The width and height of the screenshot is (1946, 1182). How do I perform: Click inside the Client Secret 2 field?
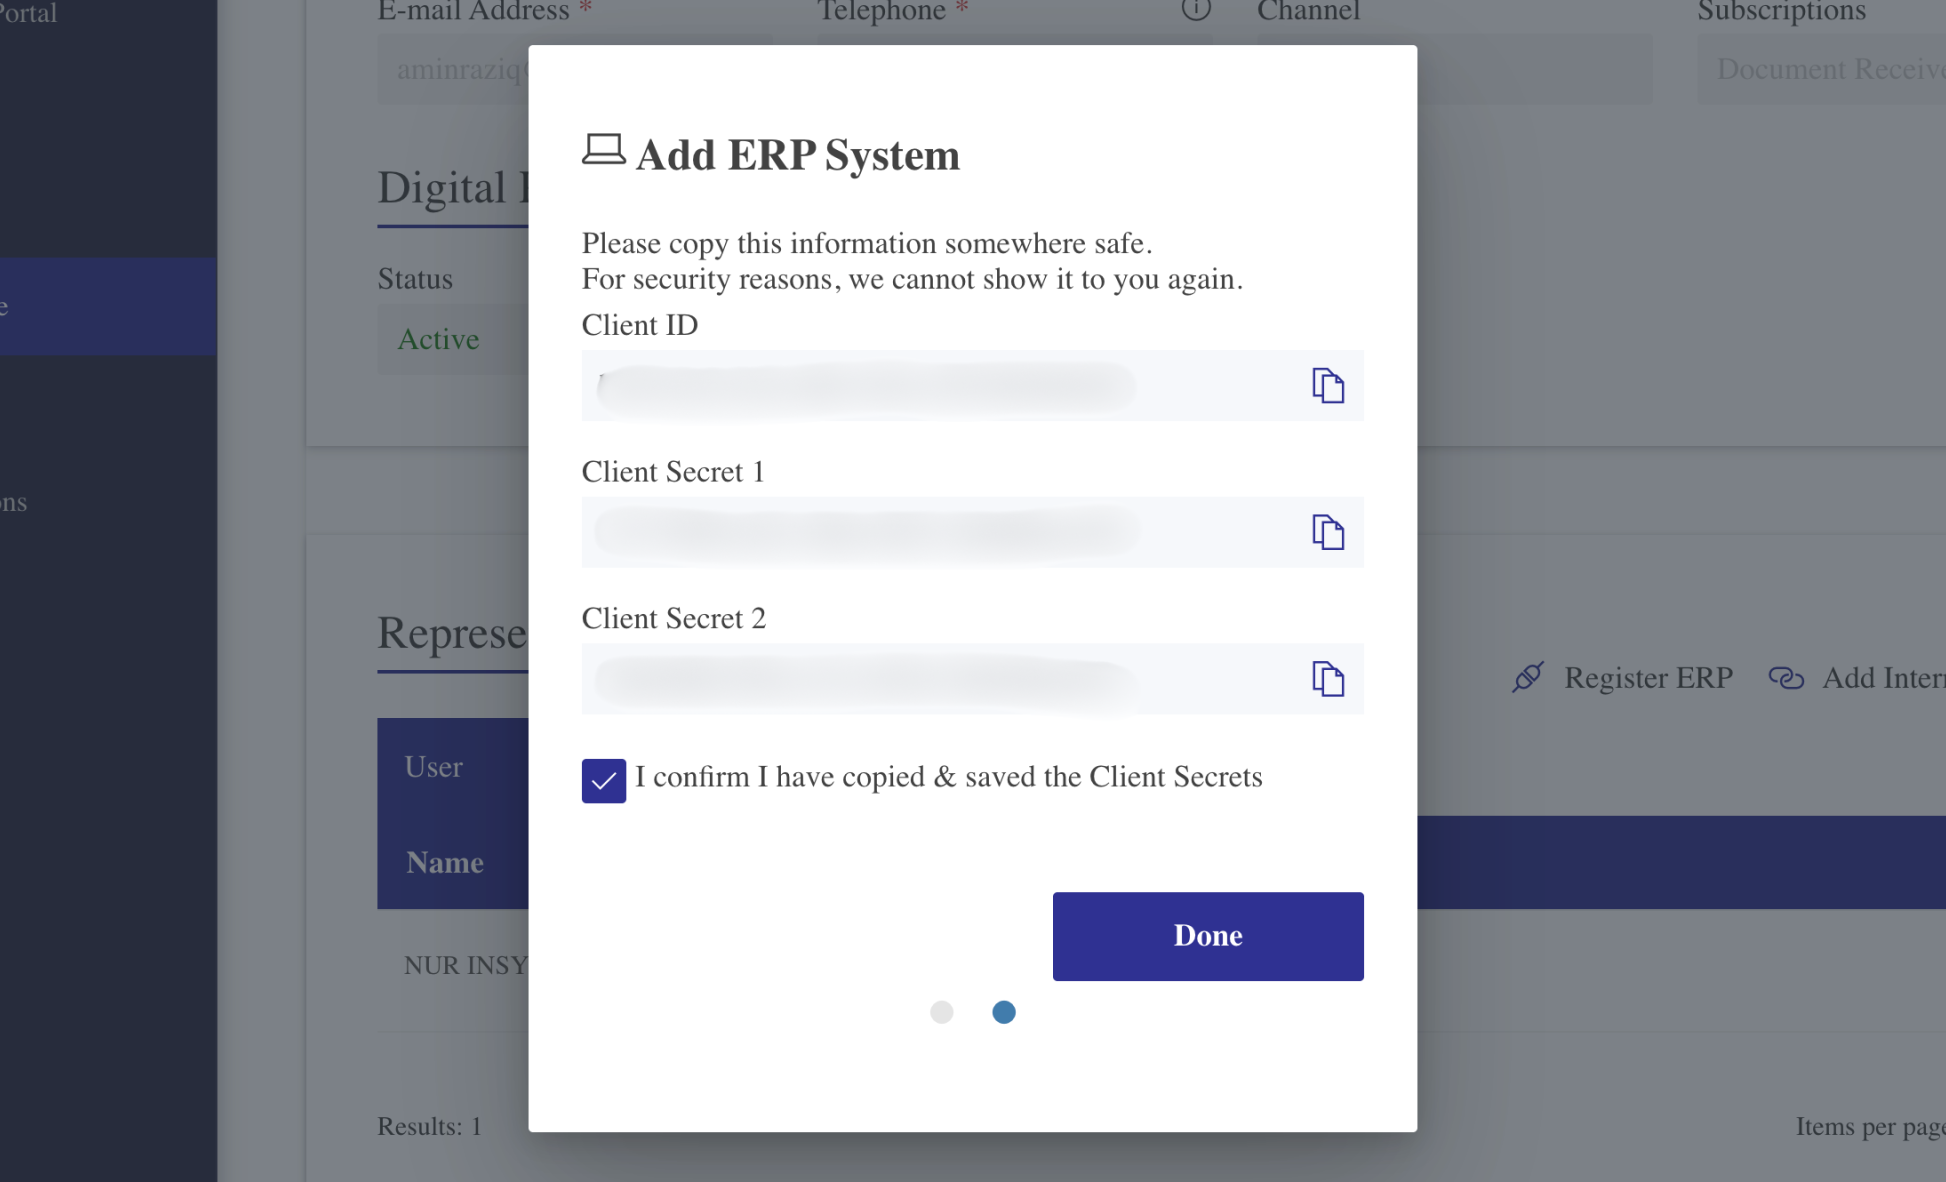tap(900, 679)
